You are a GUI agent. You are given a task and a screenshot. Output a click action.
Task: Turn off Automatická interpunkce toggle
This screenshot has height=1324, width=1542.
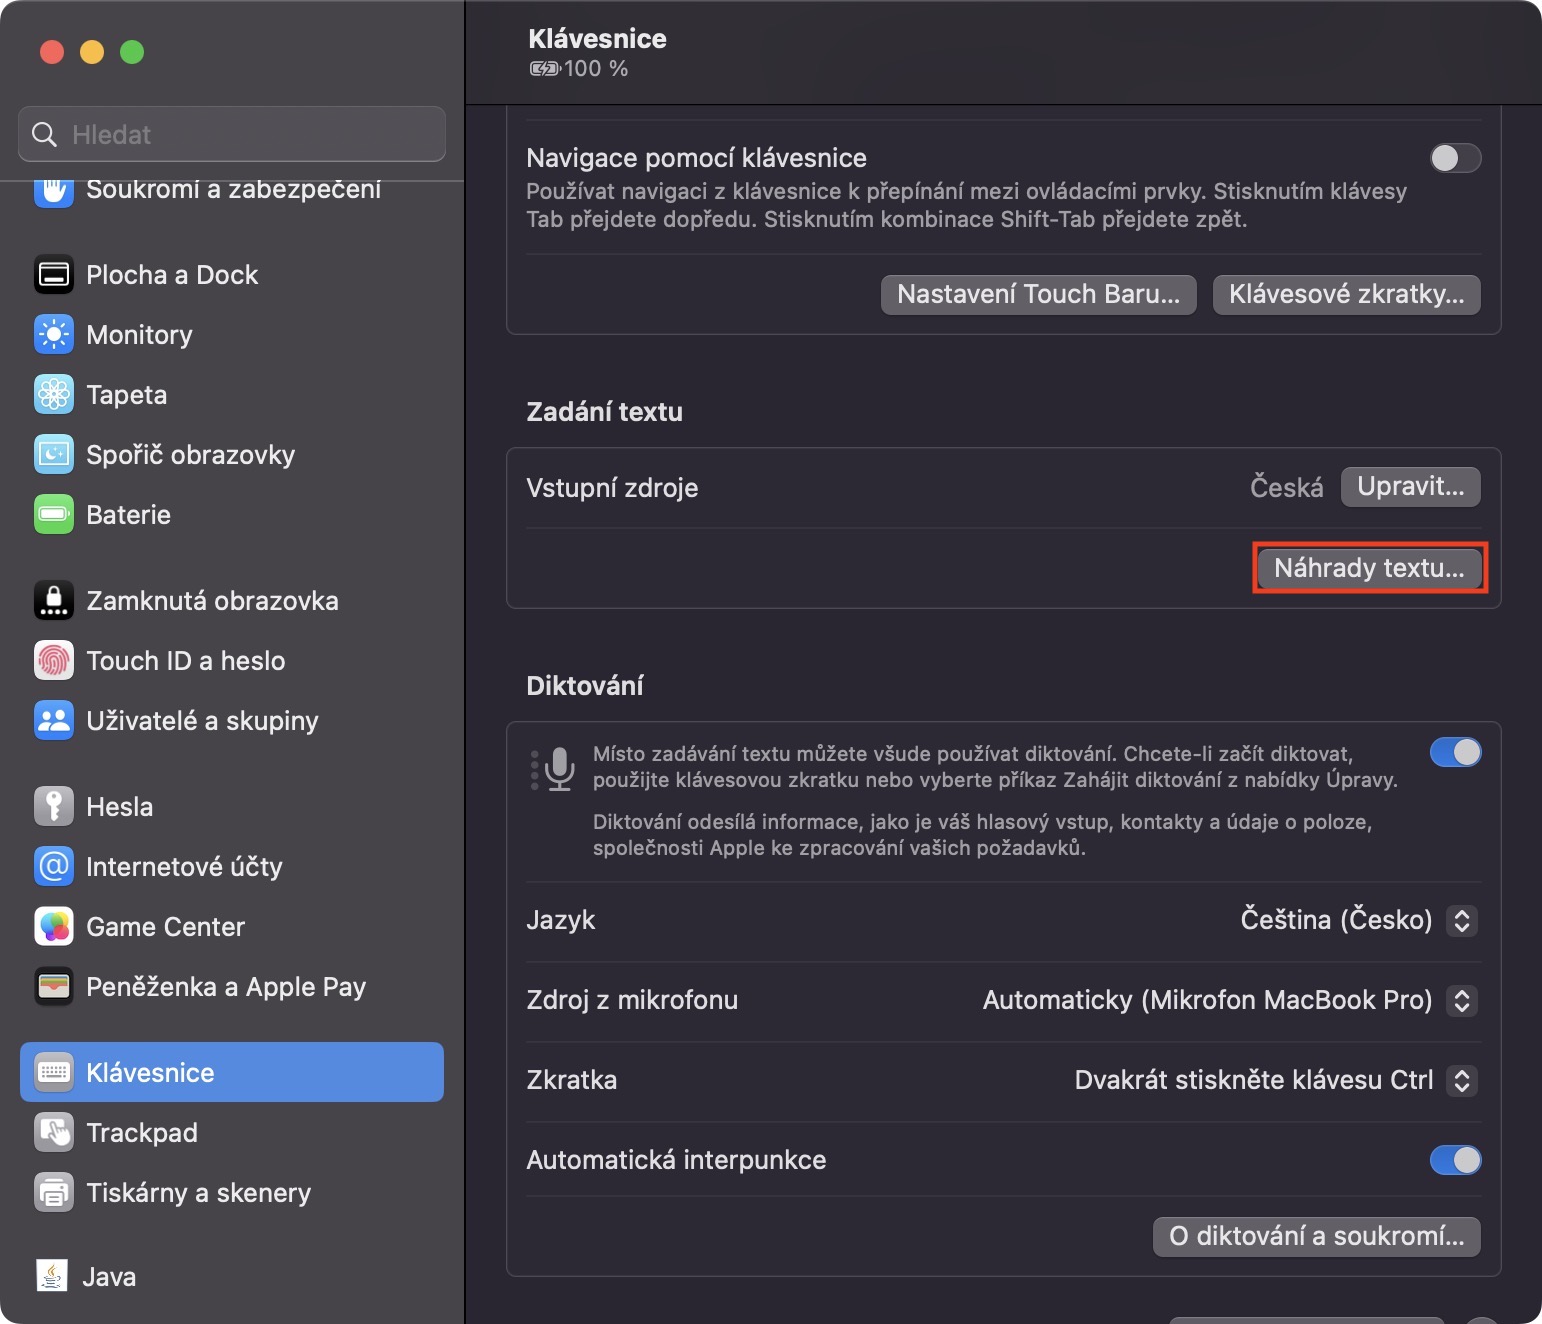1455,1160
